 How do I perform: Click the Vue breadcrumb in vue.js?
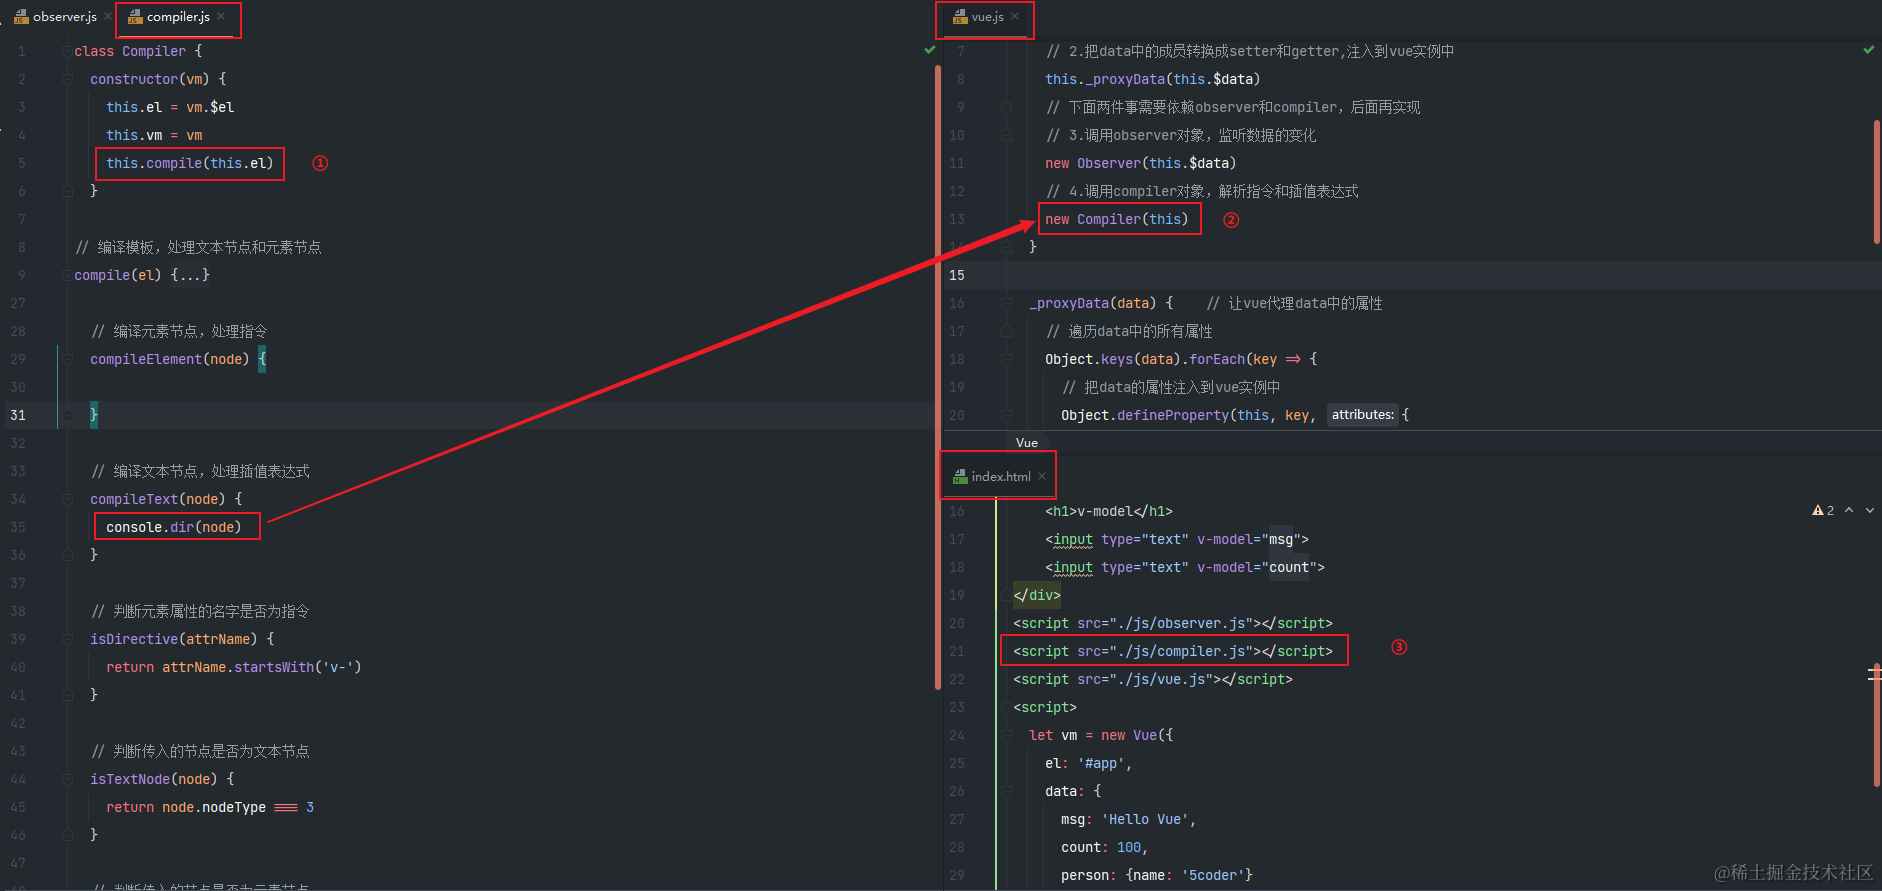pos(1027,443)
